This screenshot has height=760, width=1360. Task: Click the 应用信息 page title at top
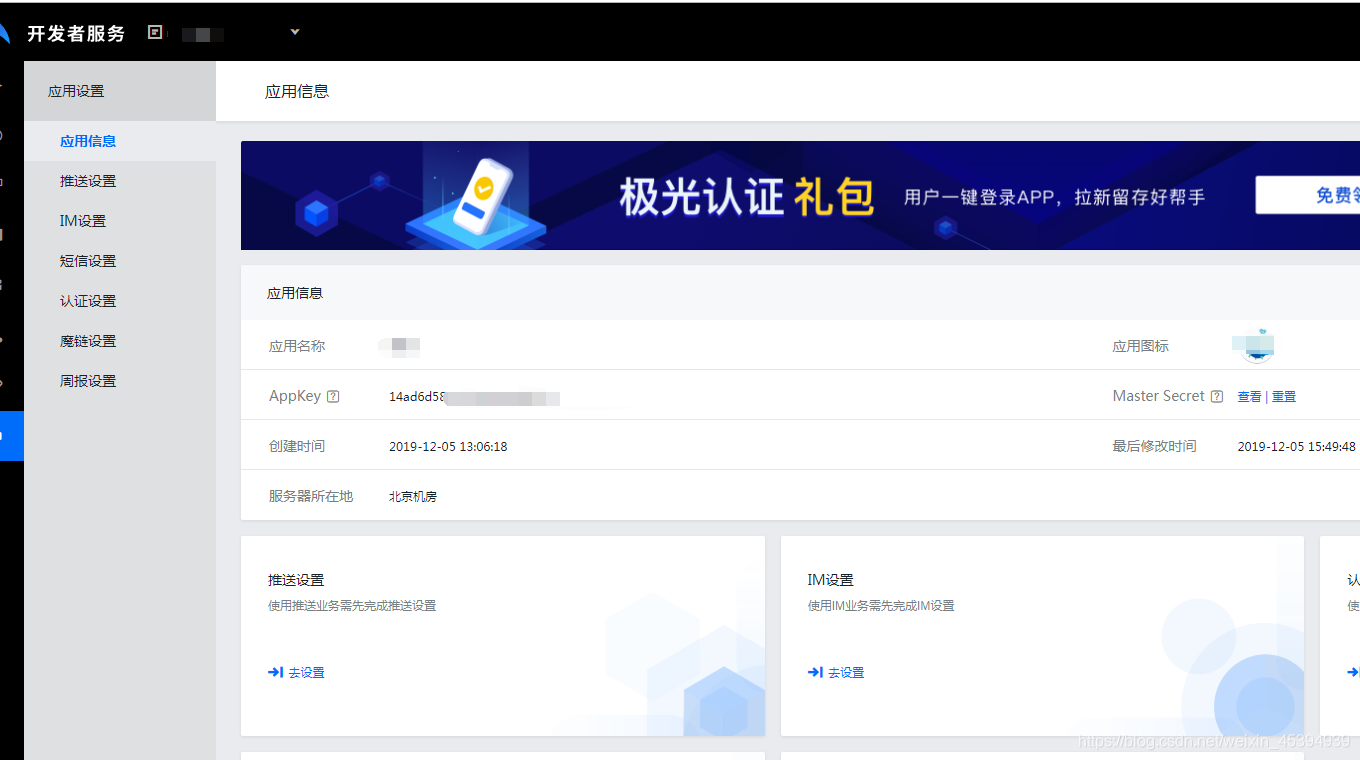[x=297, y=91]
